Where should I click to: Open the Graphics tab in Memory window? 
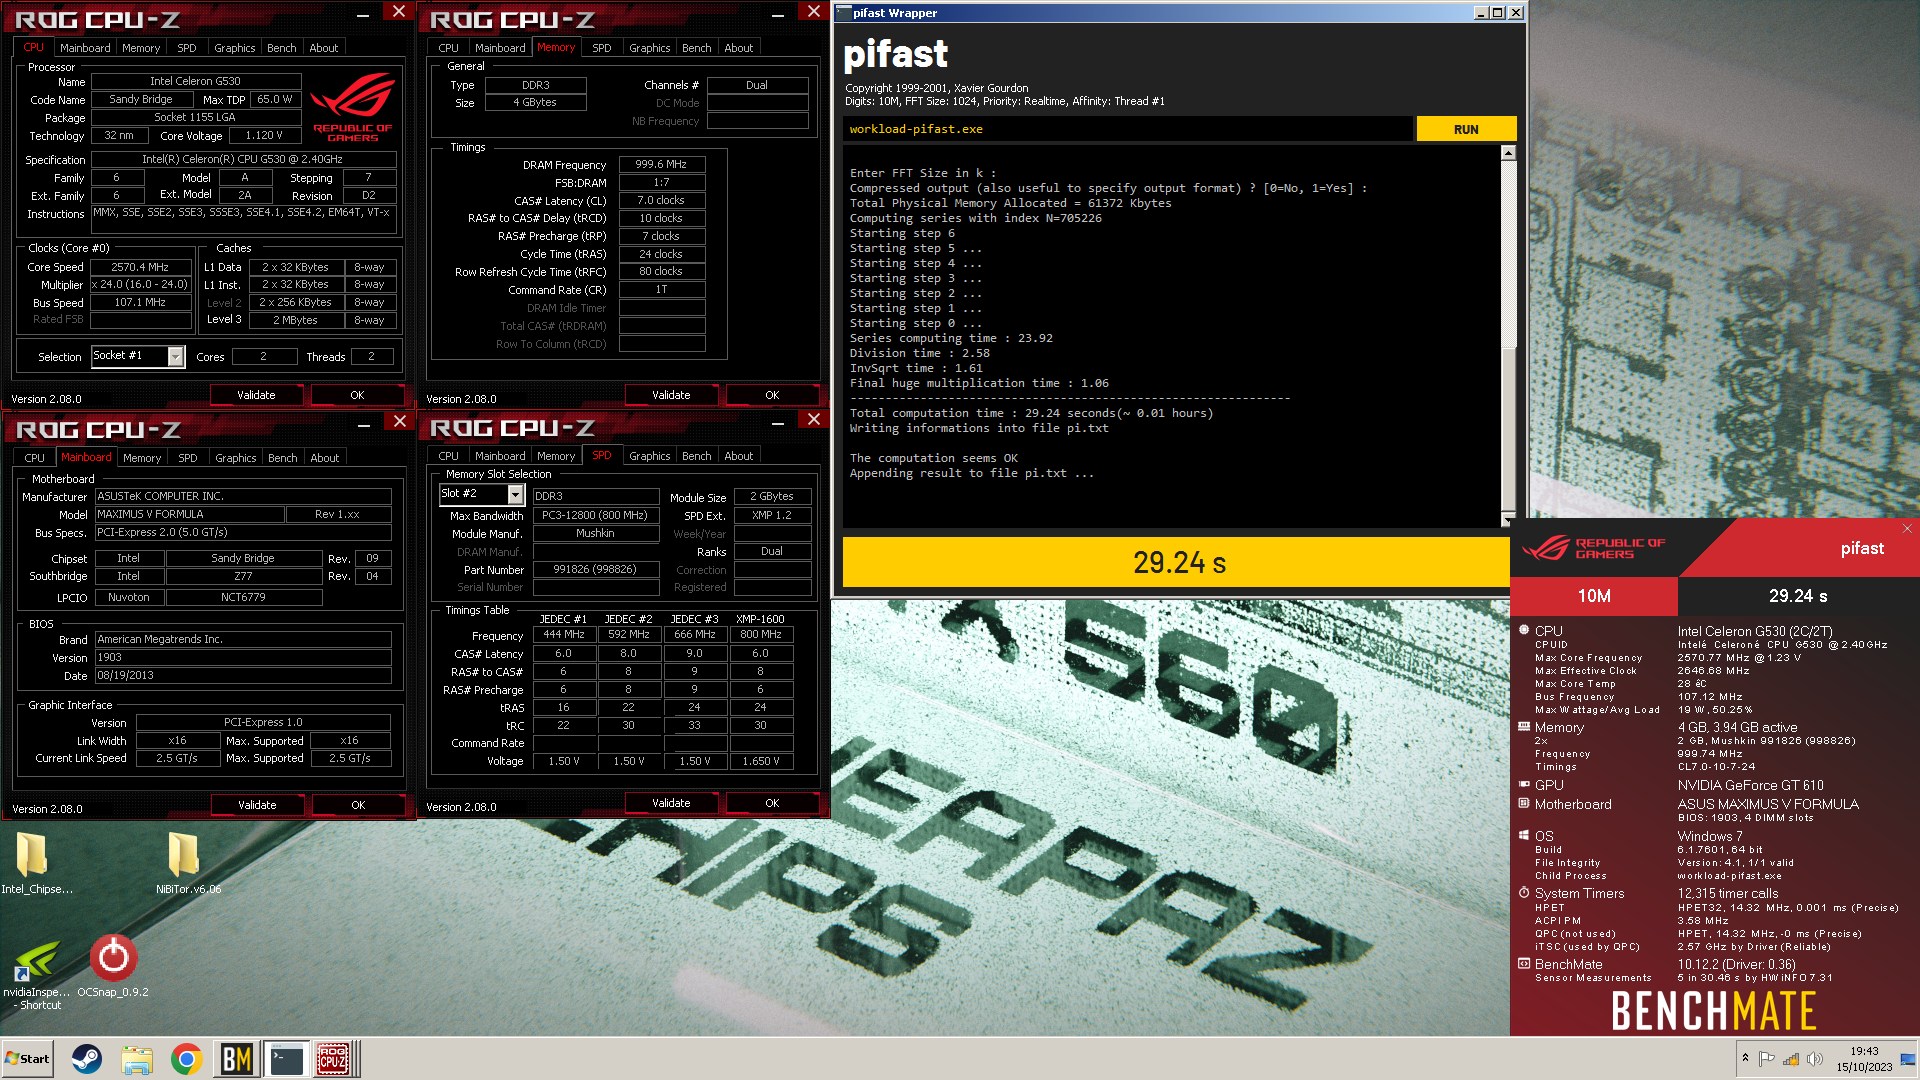649,48
